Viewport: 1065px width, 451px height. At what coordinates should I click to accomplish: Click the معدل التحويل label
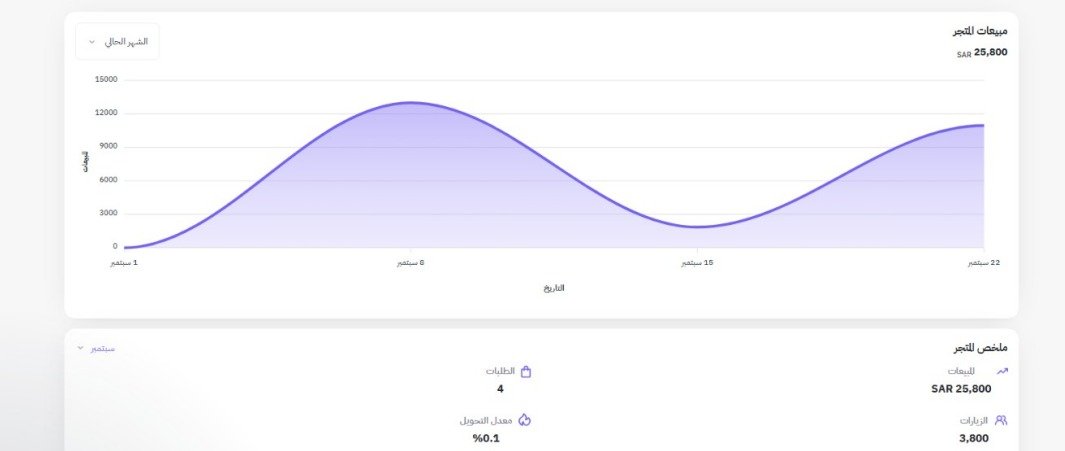click(x=486, y=420)
